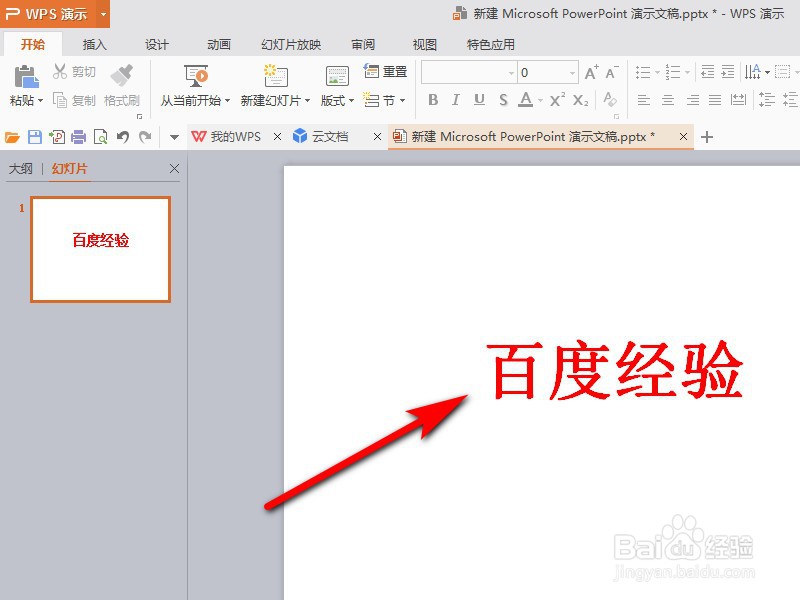Select slide 1 thumbnail
This screenshot has width=800, height=600.
(x=101, y=249)
